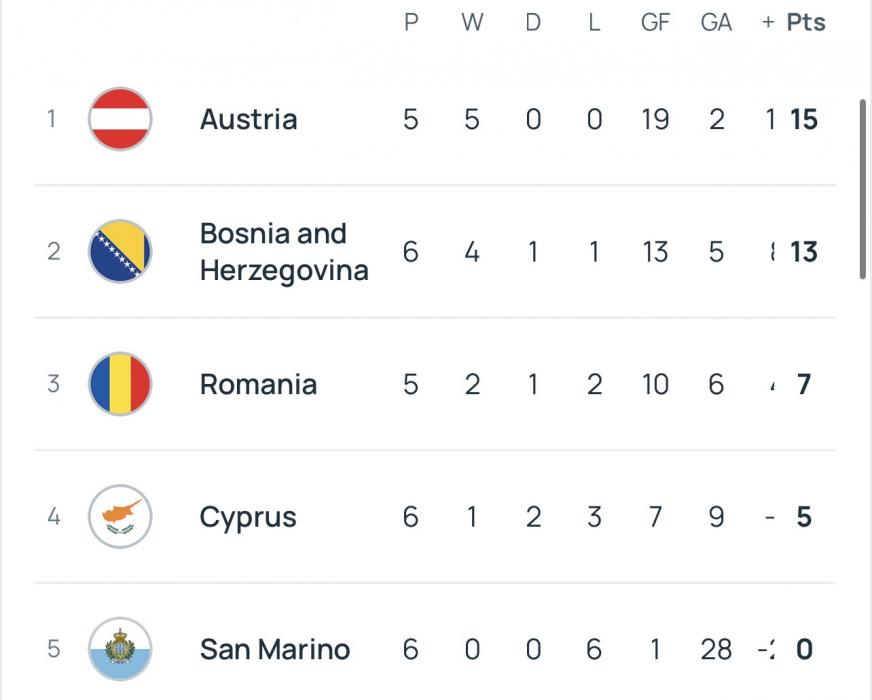The height and width of the screenshot is (700, 872).
Task: Open the Austria team link
Action: (x=248, y=119)
